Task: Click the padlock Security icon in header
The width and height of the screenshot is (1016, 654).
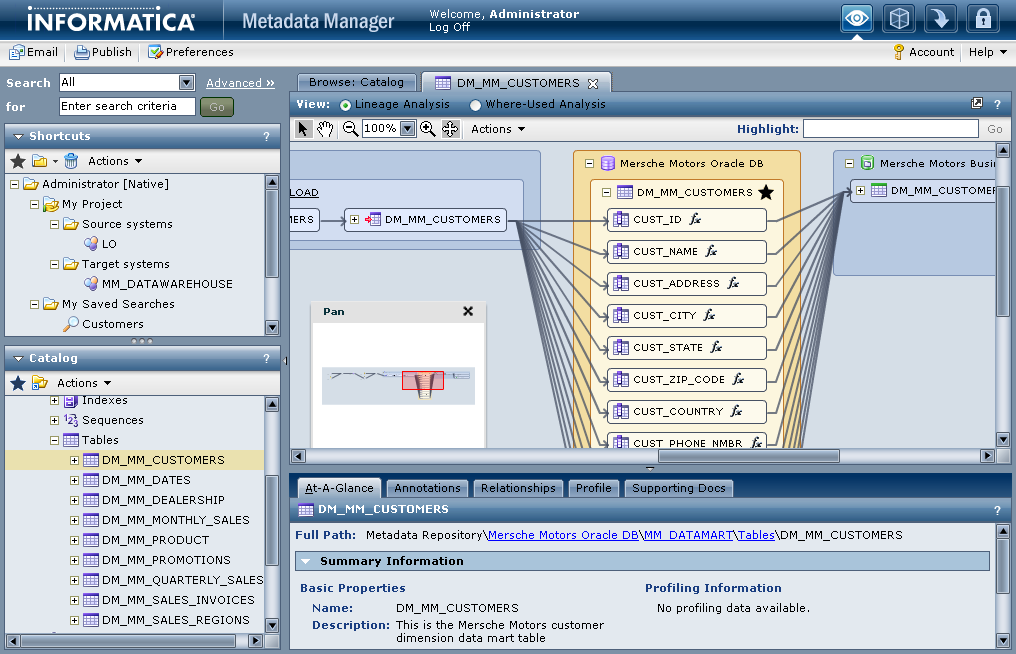Action: click(x=983, y=19)
